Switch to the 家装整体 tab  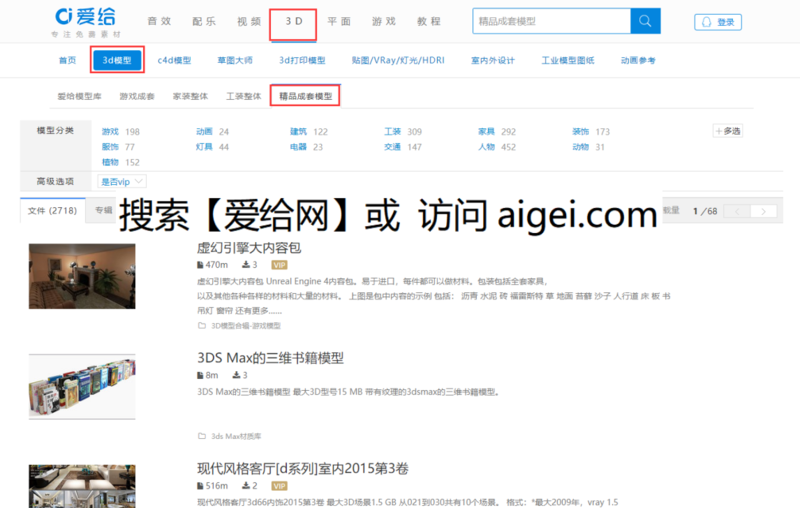190,96
